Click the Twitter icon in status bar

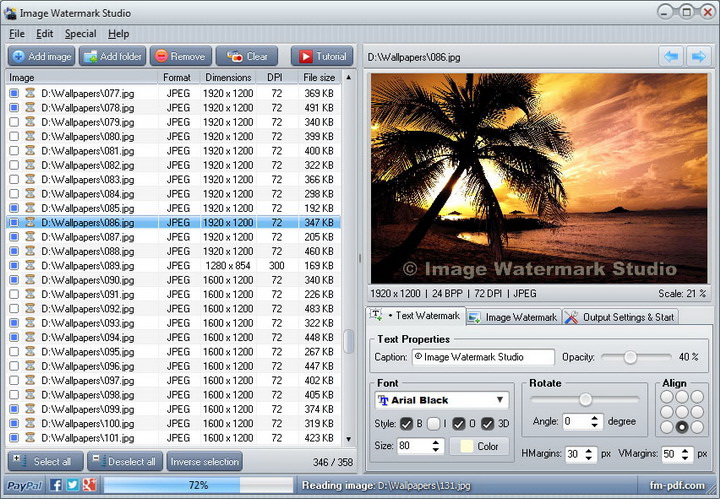click(72, 485)
